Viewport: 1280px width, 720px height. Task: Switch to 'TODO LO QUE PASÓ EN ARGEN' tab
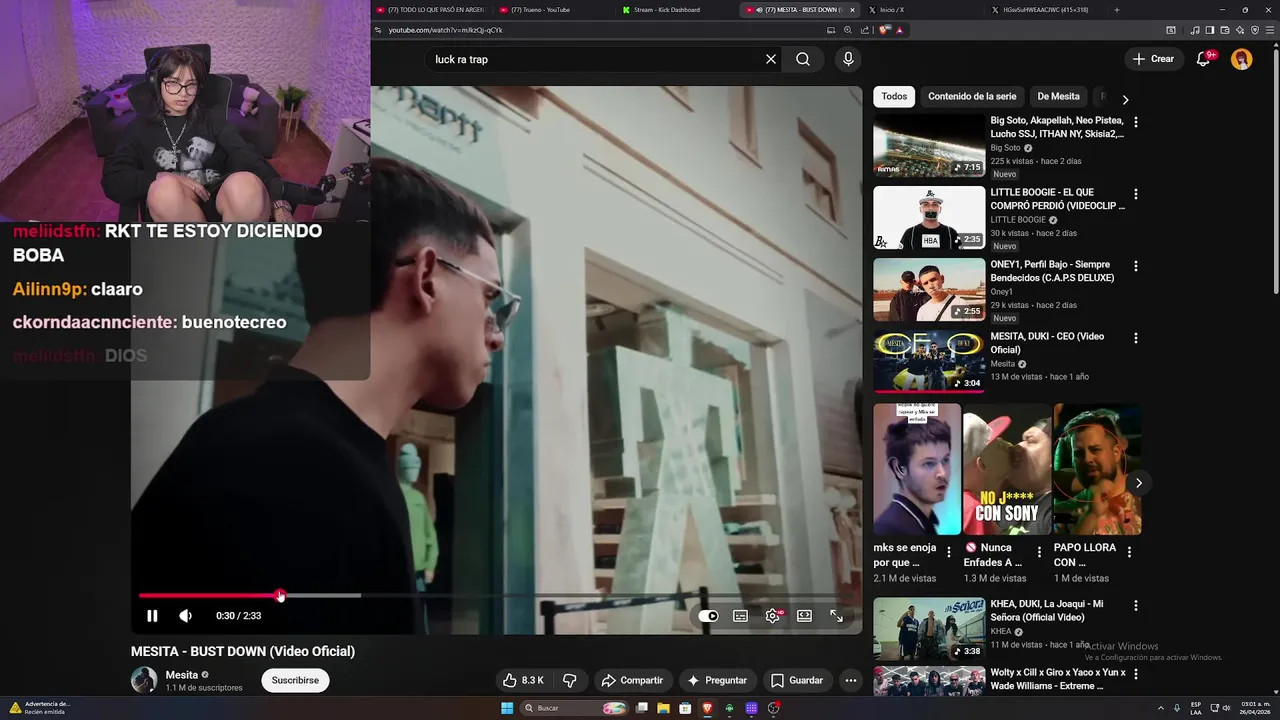pos(430,10)
